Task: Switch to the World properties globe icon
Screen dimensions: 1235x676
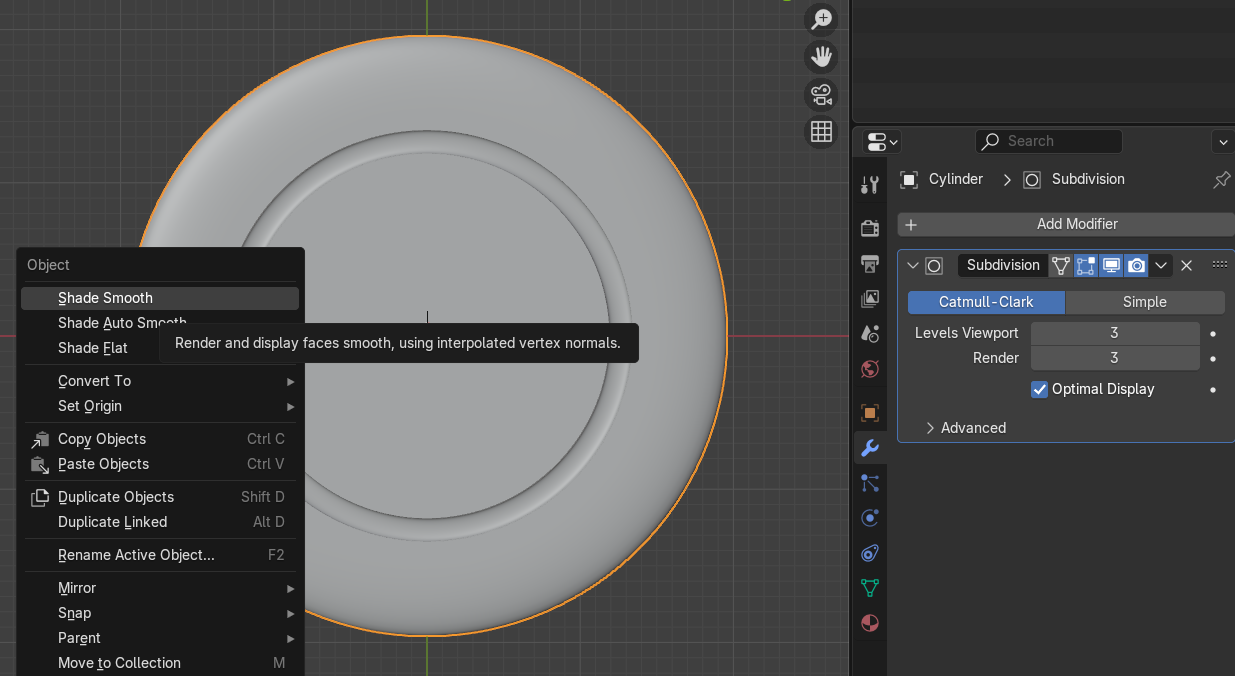Action: coord(870,369)
